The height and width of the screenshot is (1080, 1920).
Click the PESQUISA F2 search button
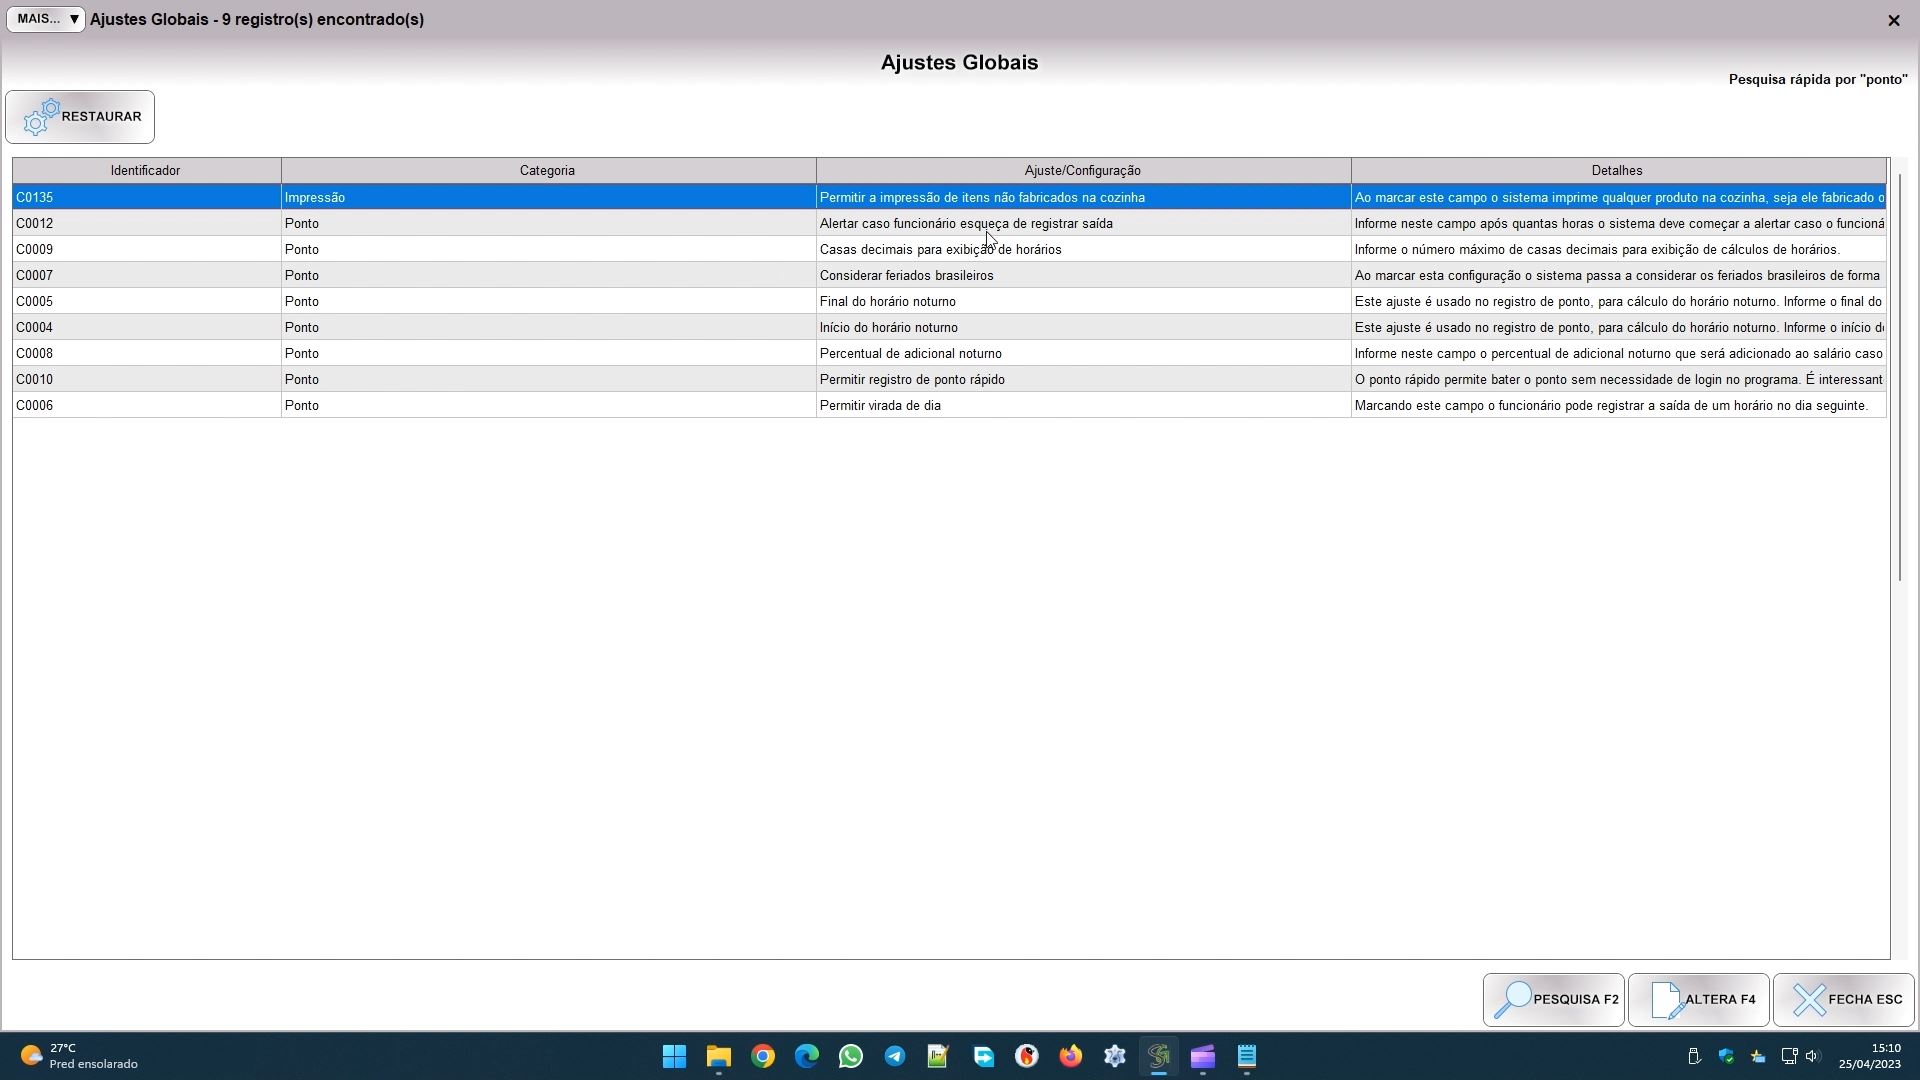coord(1553,1000)
